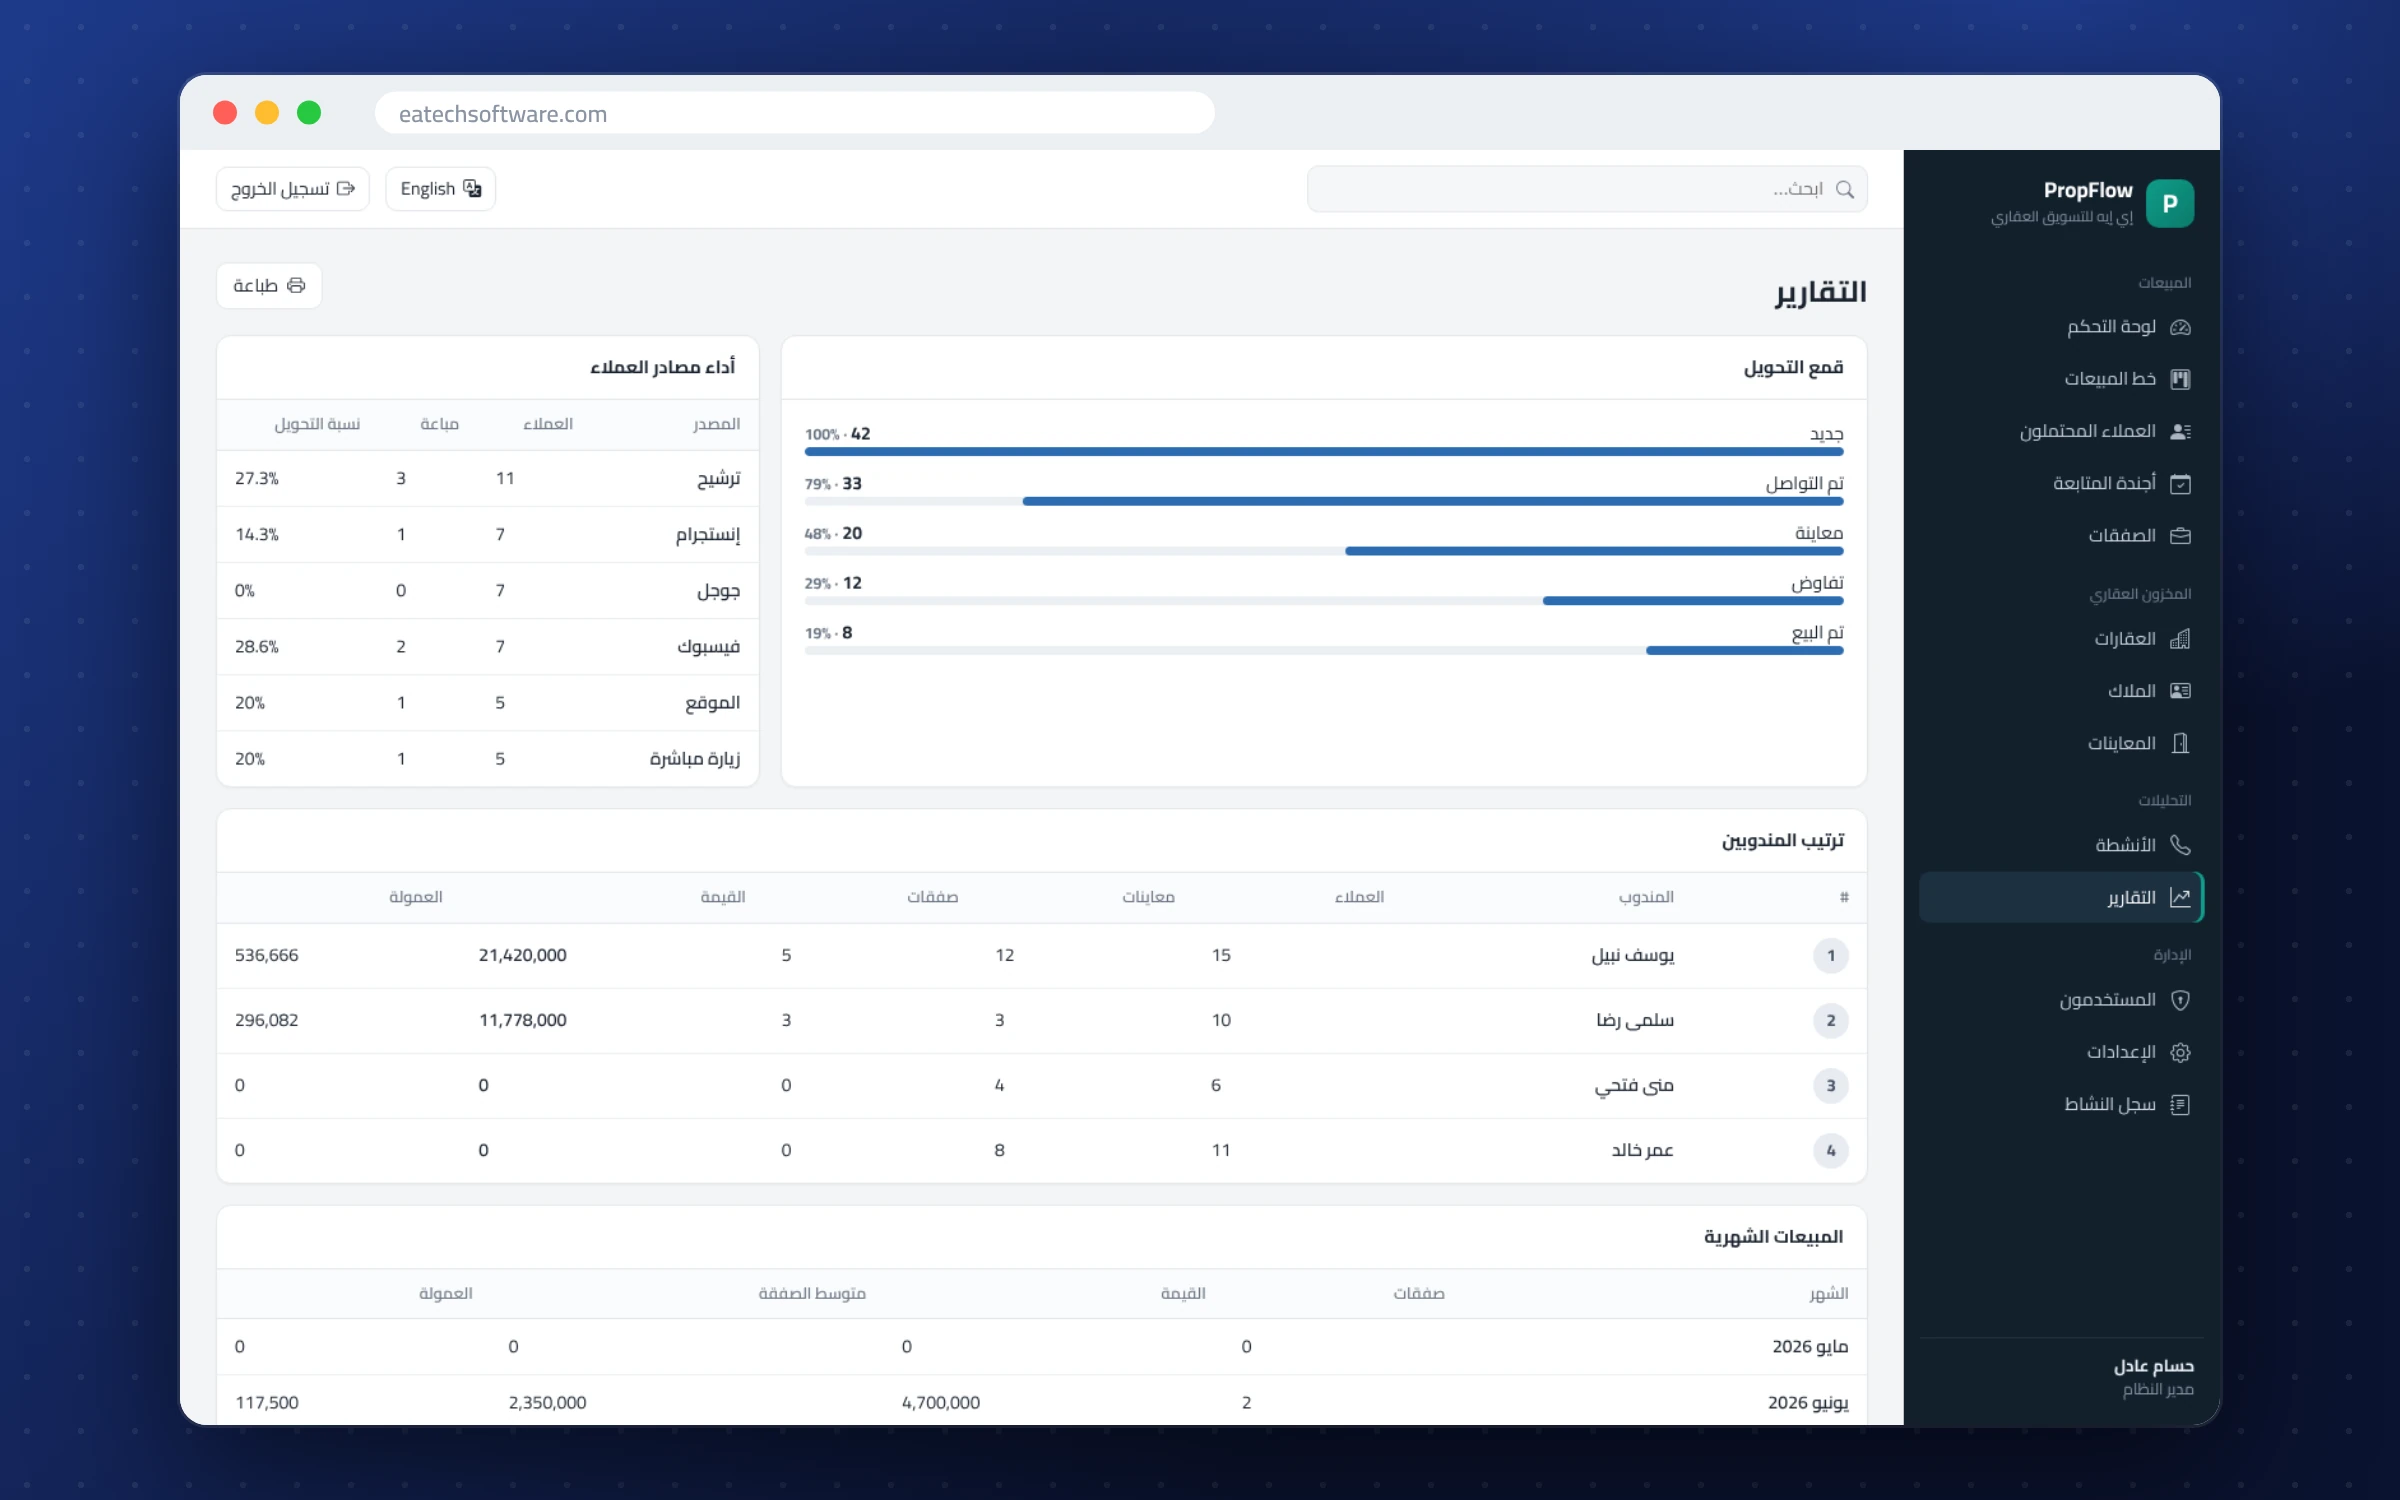Image resolution: width=2400 pixels, height=1500 pixels.
Task: Click the reports (التقارير) chart icon
Action: point(2180,897)
